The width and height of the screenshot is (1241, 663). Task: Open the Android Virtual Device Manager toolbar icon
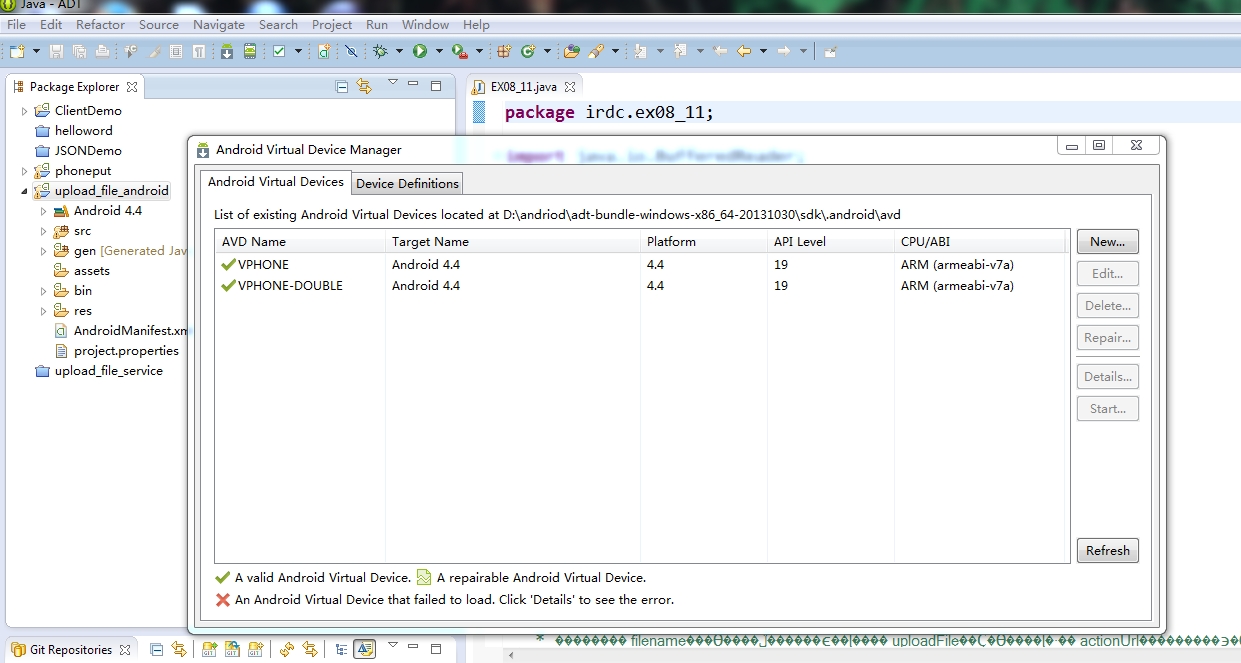point(250,51)
